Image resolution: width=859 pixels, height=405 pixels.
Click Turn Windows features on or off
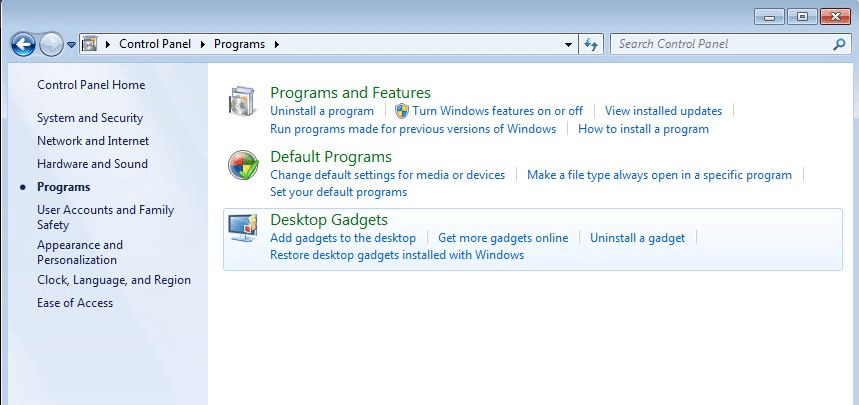pyautogui.click(x=497, y=111)
